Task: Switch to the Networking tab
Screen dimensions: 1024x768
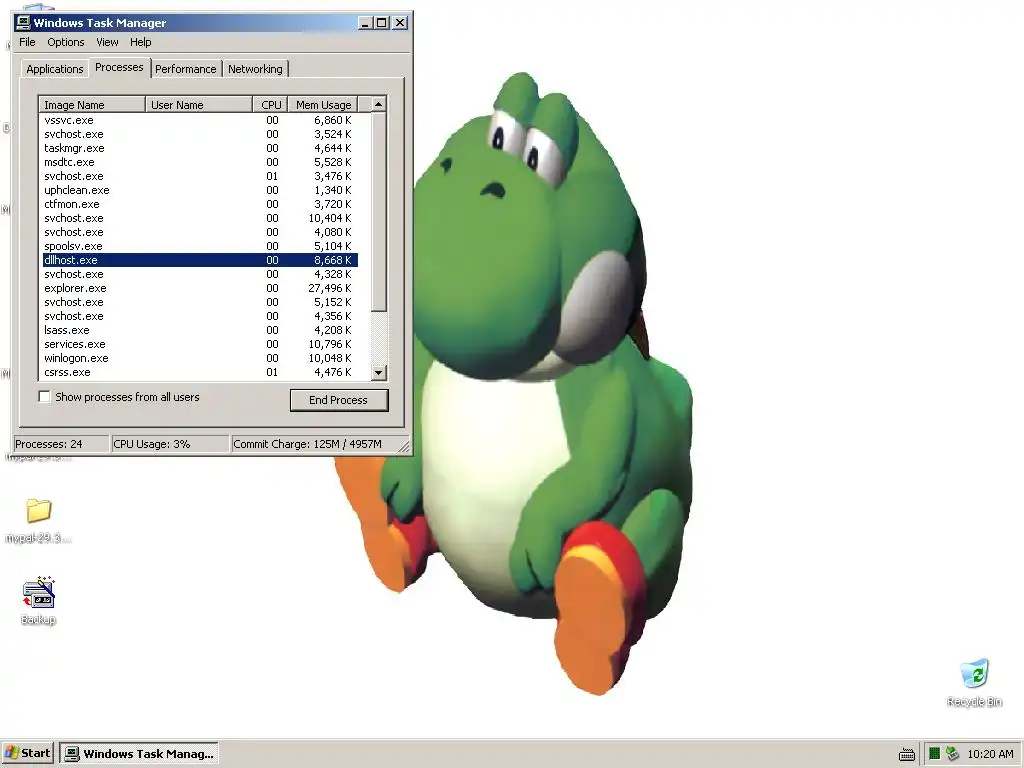Action: (x=255, y=69)
